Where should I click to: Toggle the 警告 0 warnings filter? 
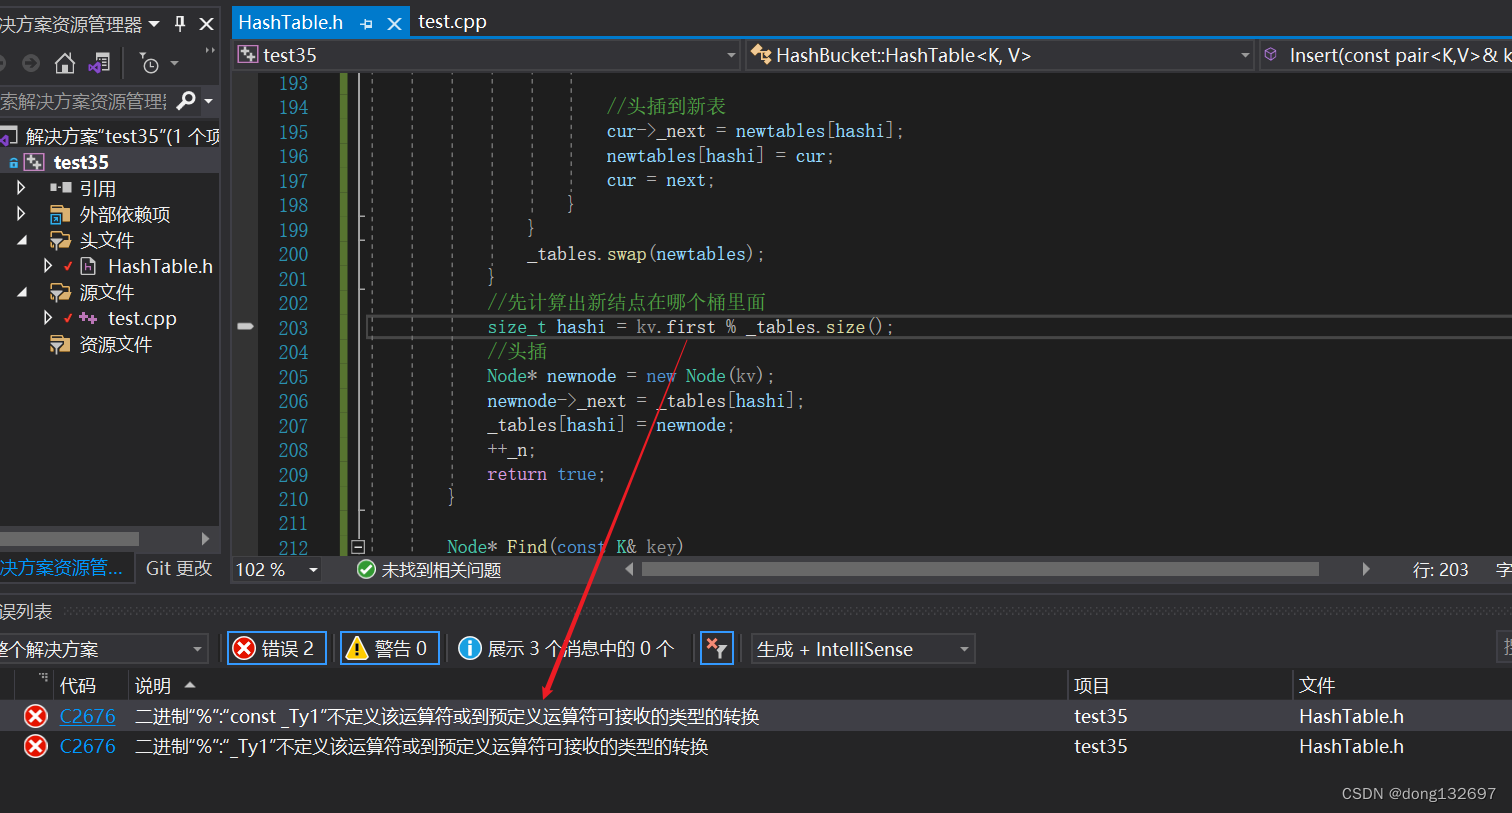(x=390, y=648)
